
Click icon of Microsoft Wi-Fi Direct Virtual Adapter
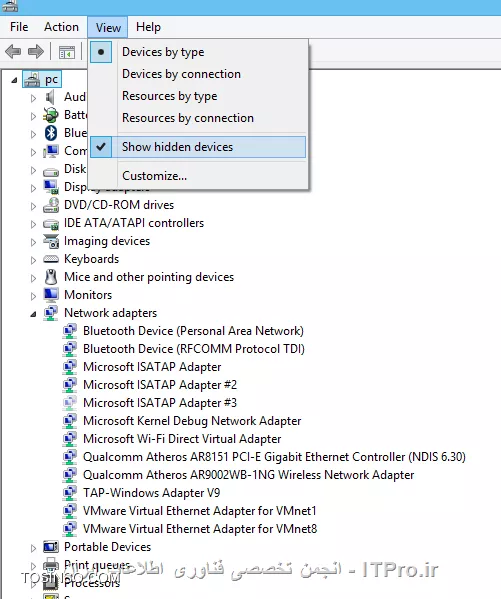point(70,439)
